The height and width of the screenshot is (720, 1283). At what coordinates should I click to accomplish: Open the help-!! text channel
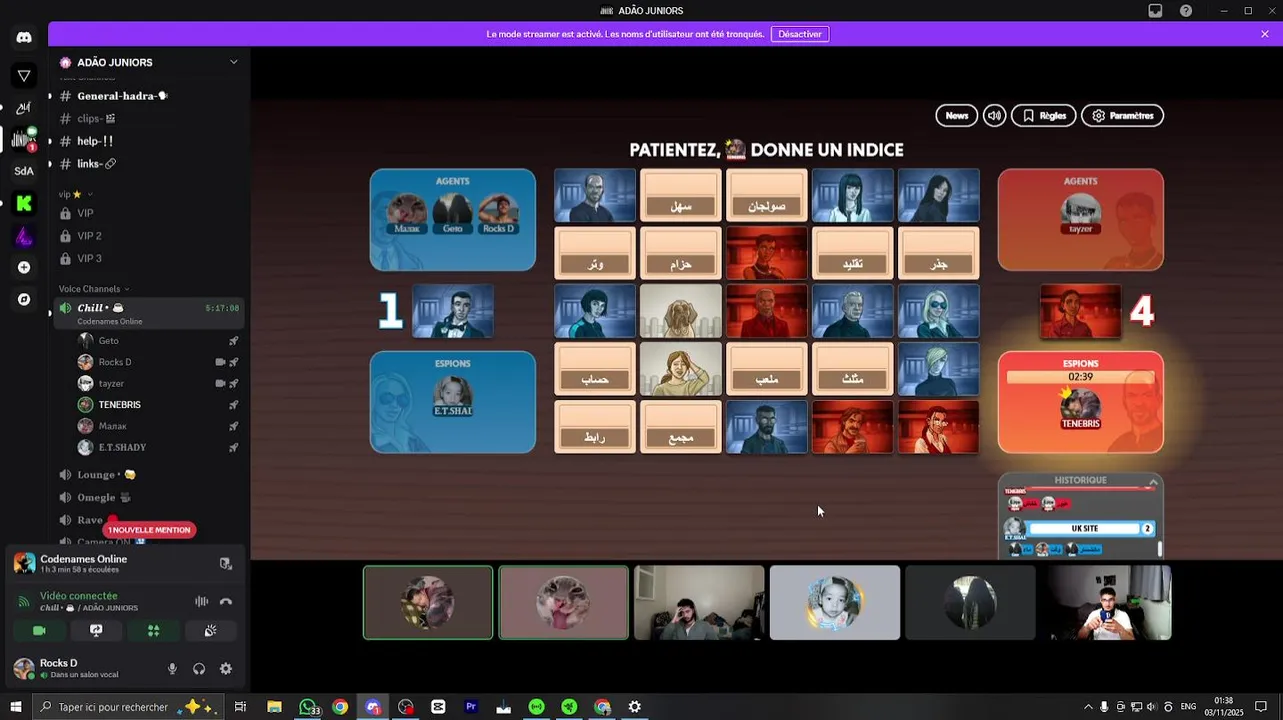click(150, 141)
